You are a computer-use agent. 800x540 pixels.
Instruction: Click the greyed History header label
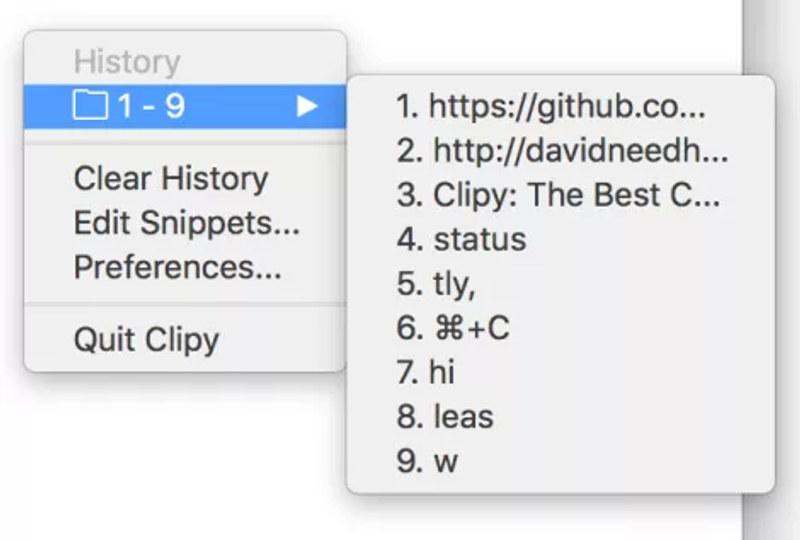tap(127, 62)
